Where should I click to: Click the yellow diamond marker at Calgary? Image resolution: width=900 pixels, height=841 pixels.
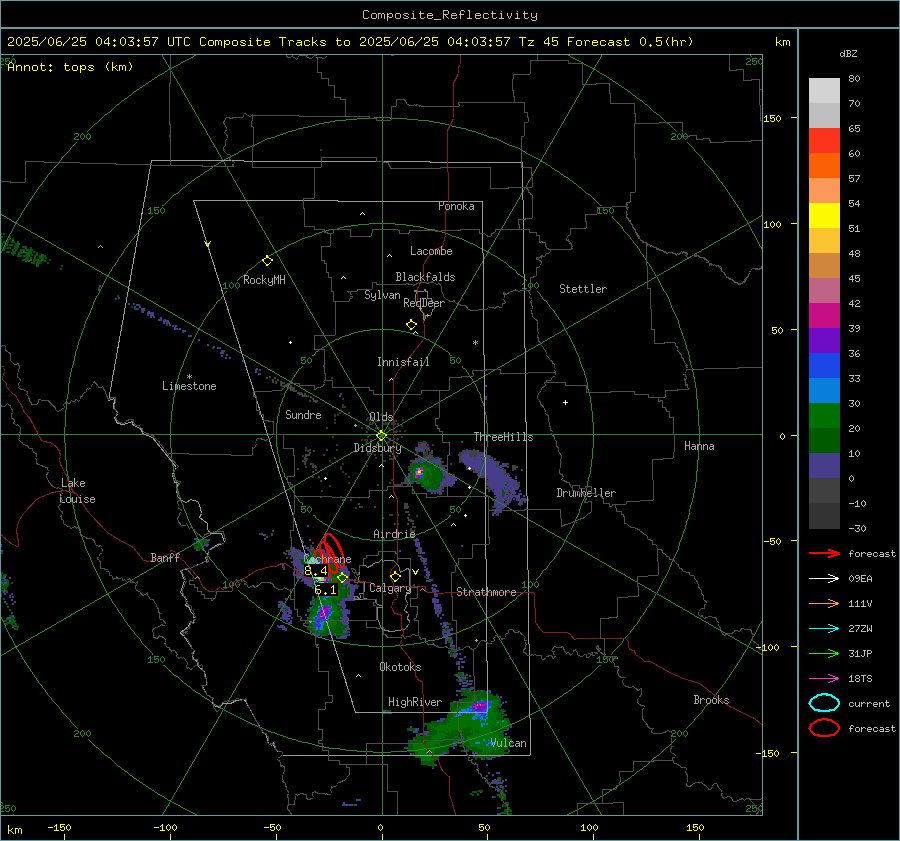pos(395,576)
